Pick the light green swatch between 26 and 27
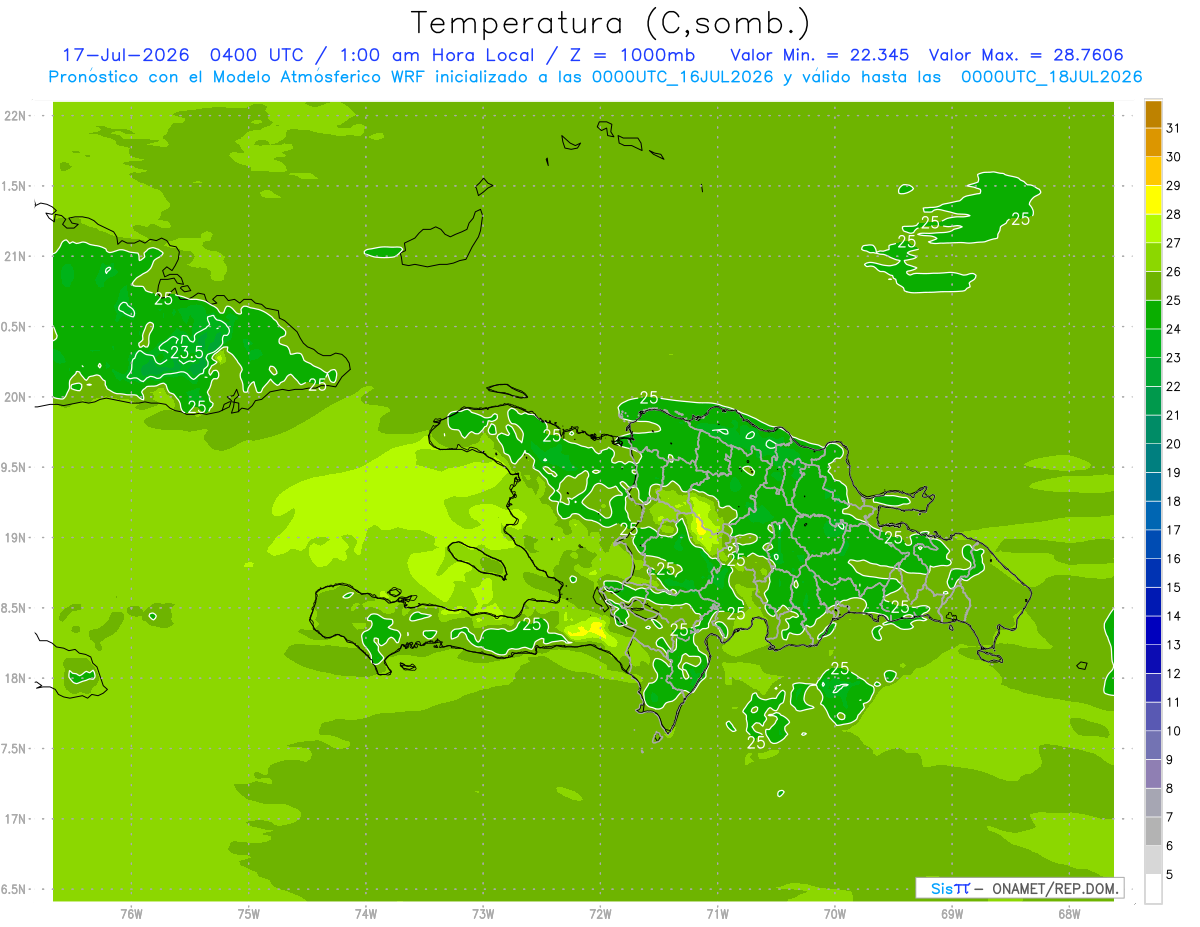 coord(1153,257)
